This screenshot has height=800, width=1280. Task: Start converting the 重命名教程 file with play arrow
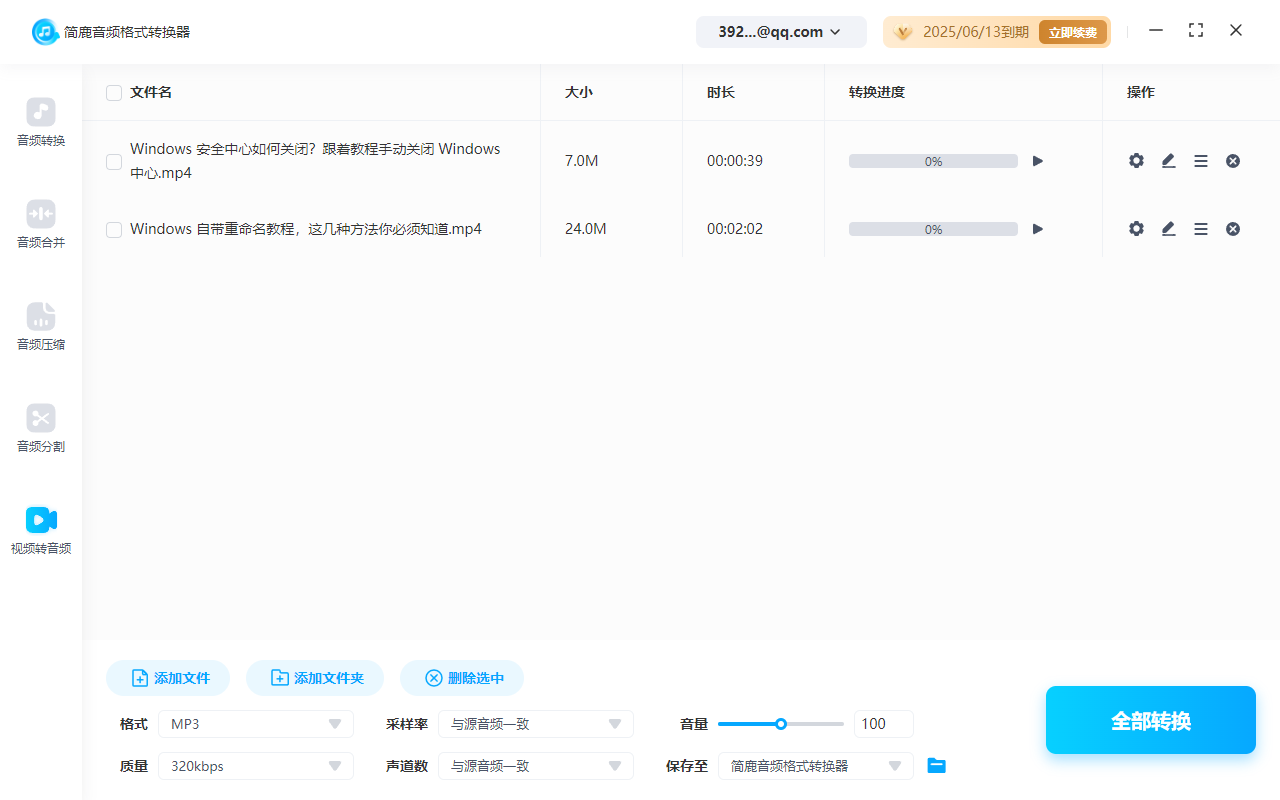click(x=1038, y=229)
